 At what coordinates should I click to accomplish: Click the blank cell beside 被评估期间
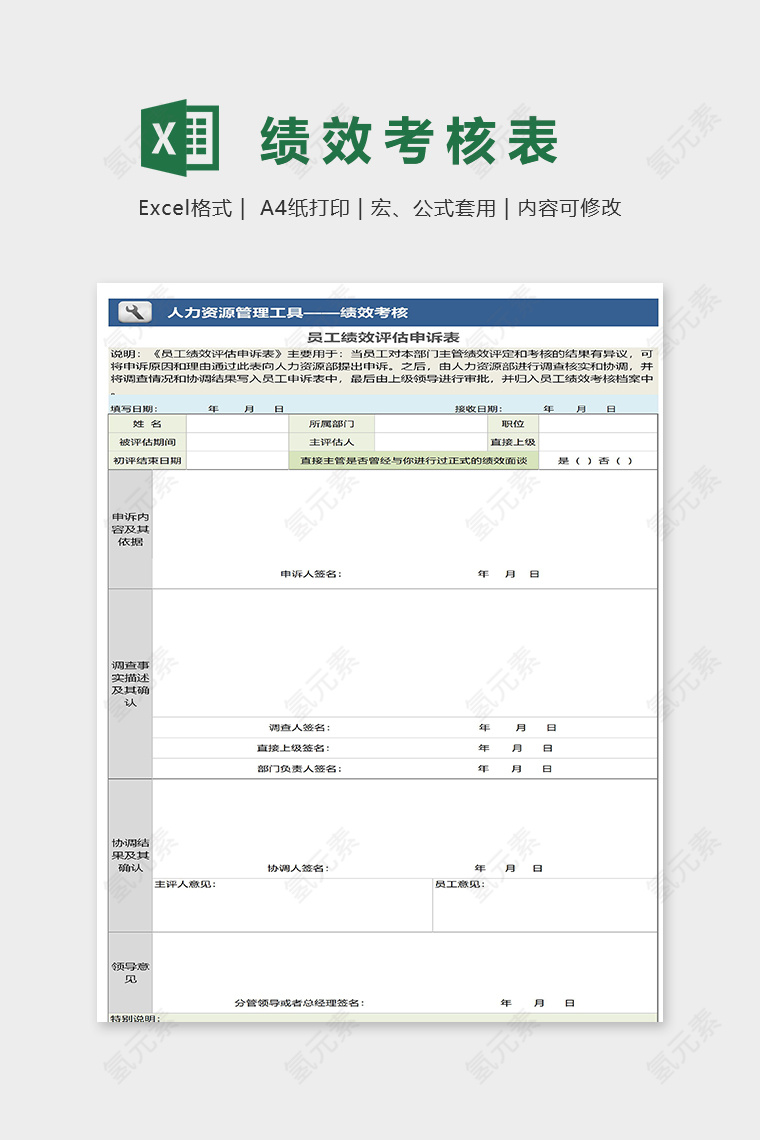click(238, 442)
